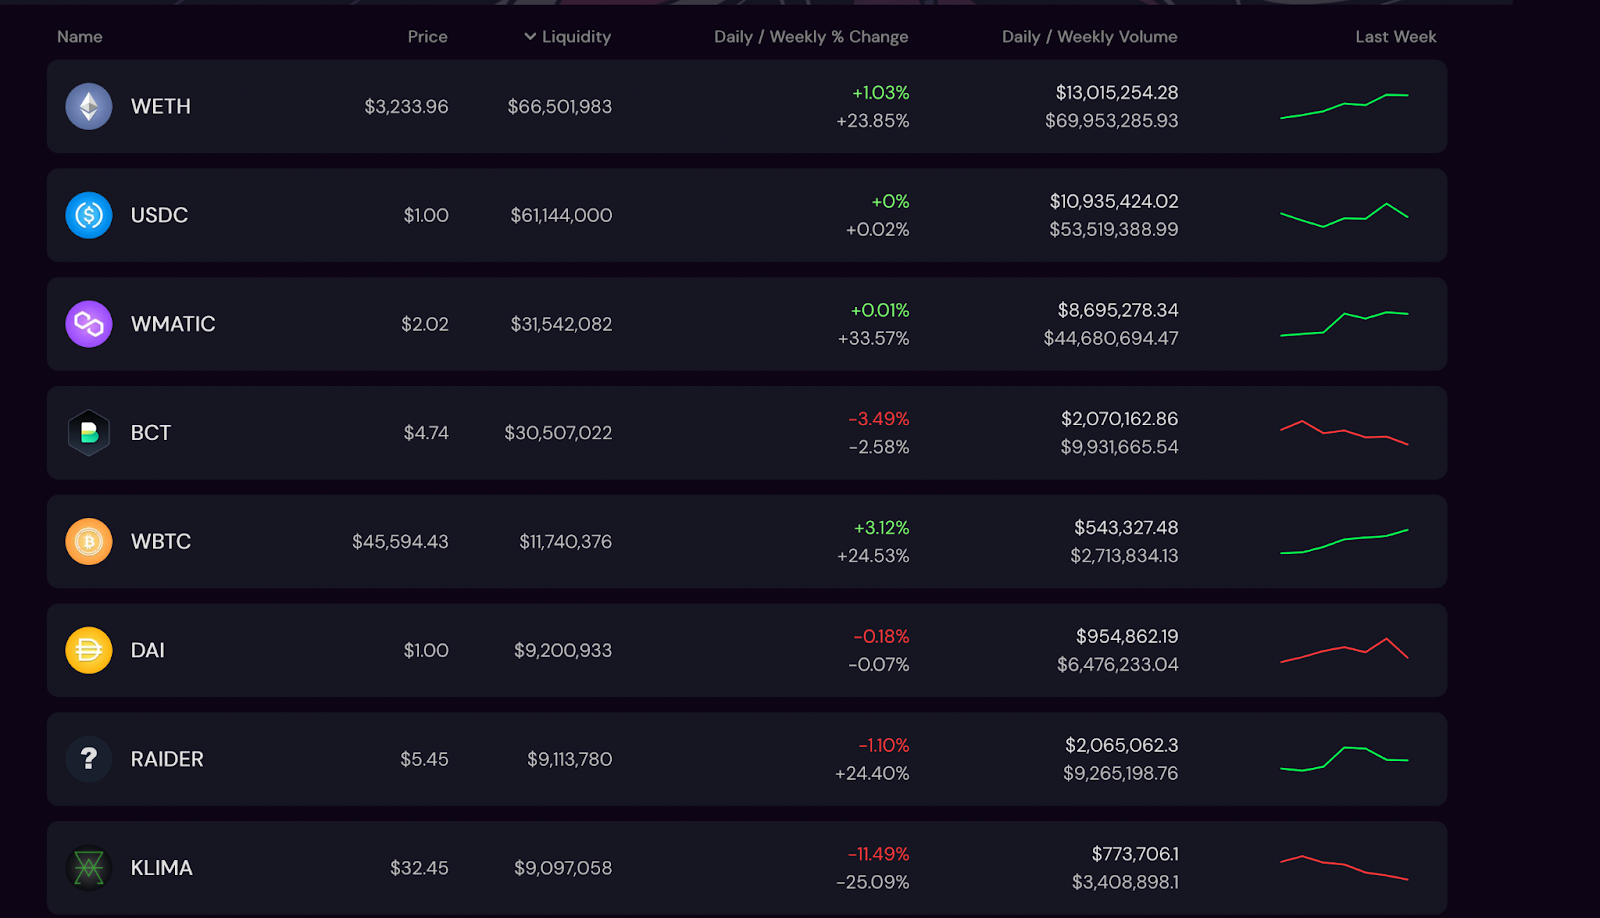Open the WBTC last week sparkline chart

coord(1344,541)
